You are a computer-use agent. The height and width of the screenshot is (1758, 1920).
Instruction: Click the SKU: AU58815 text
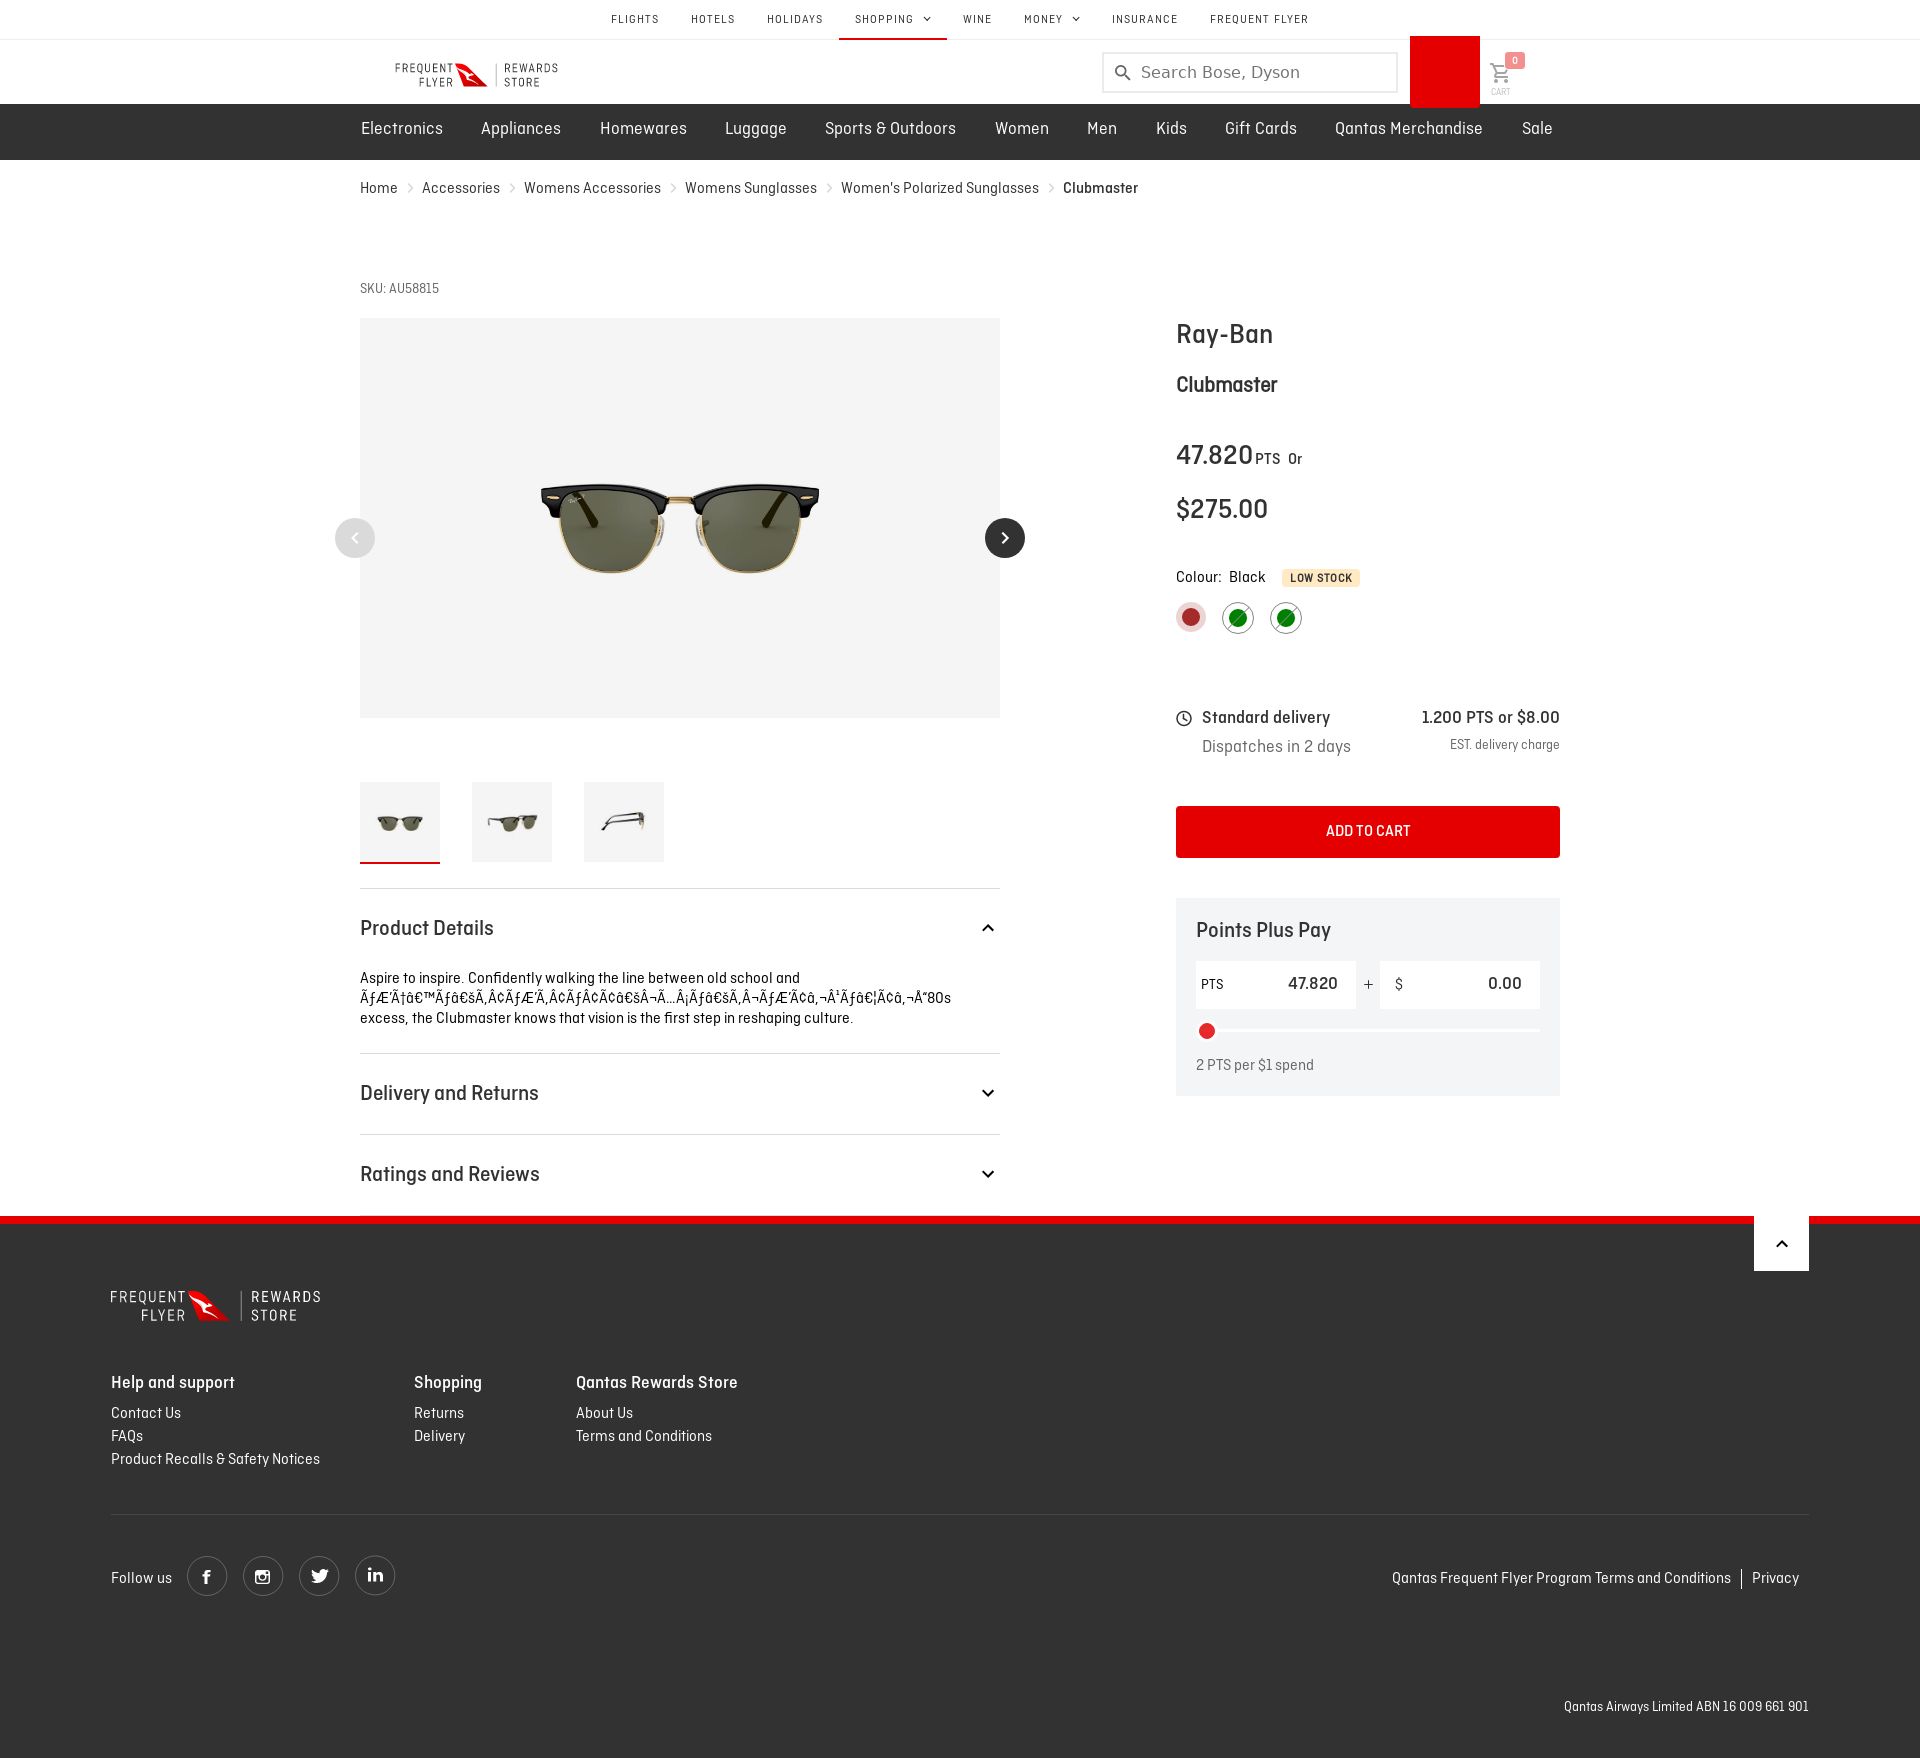coord(400,289)
